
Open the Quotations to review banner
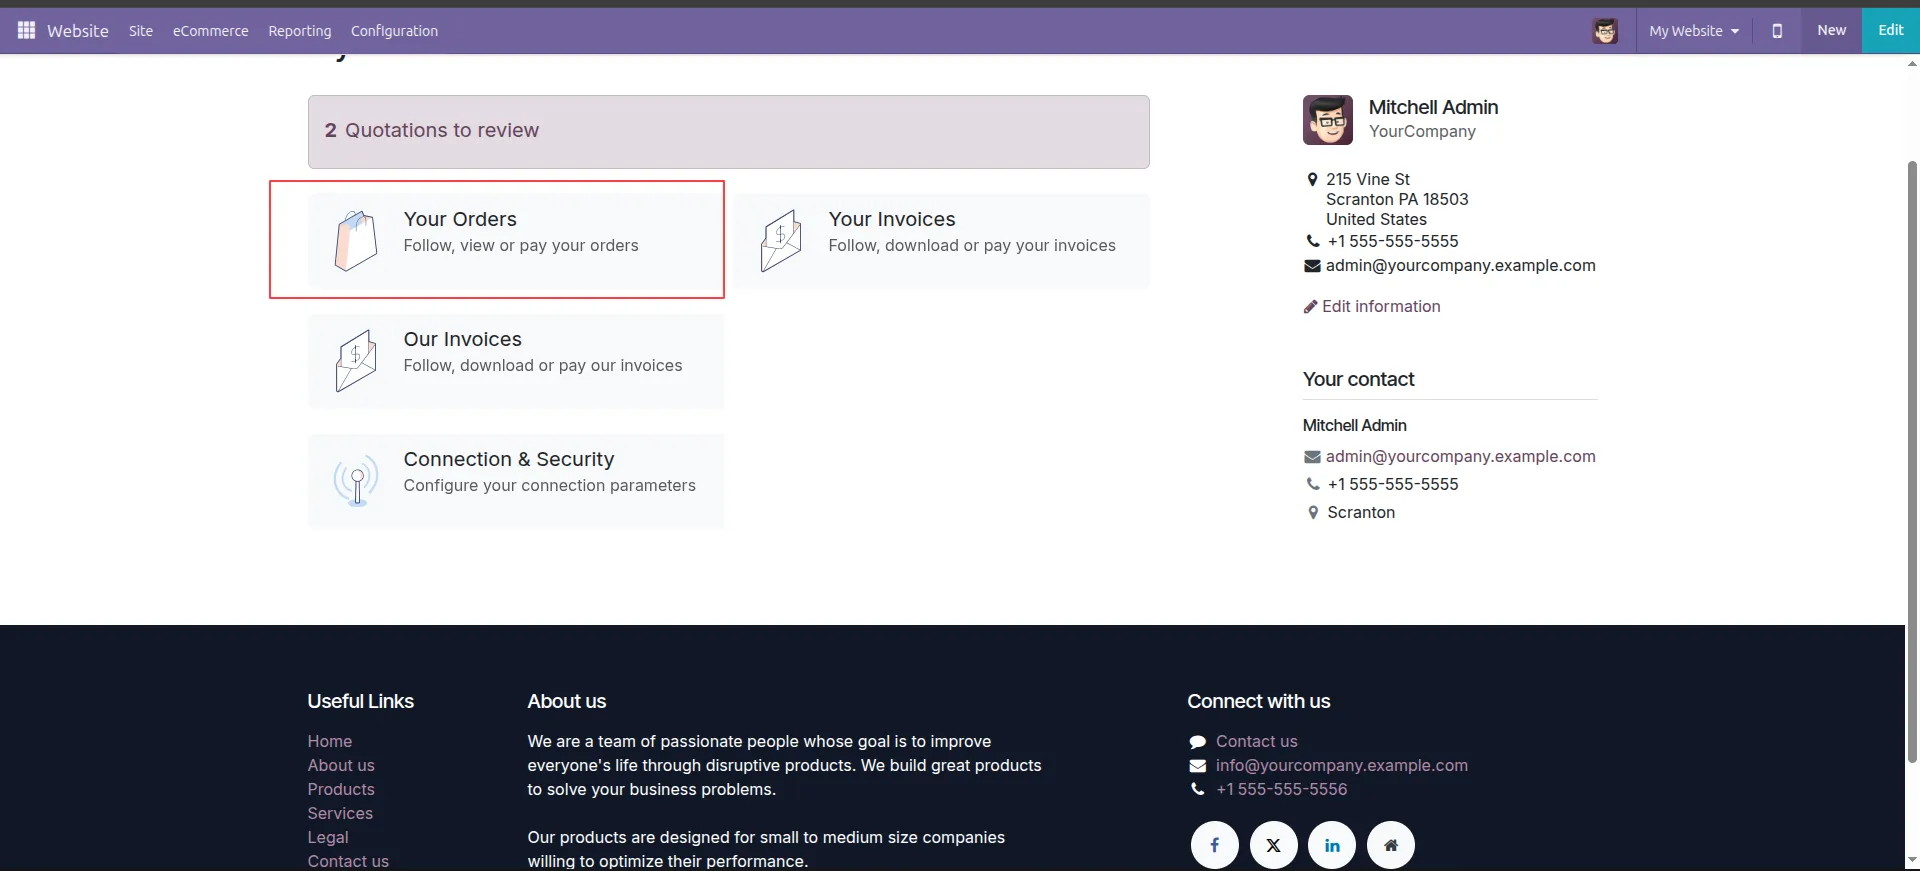click(x=728, y=131)
